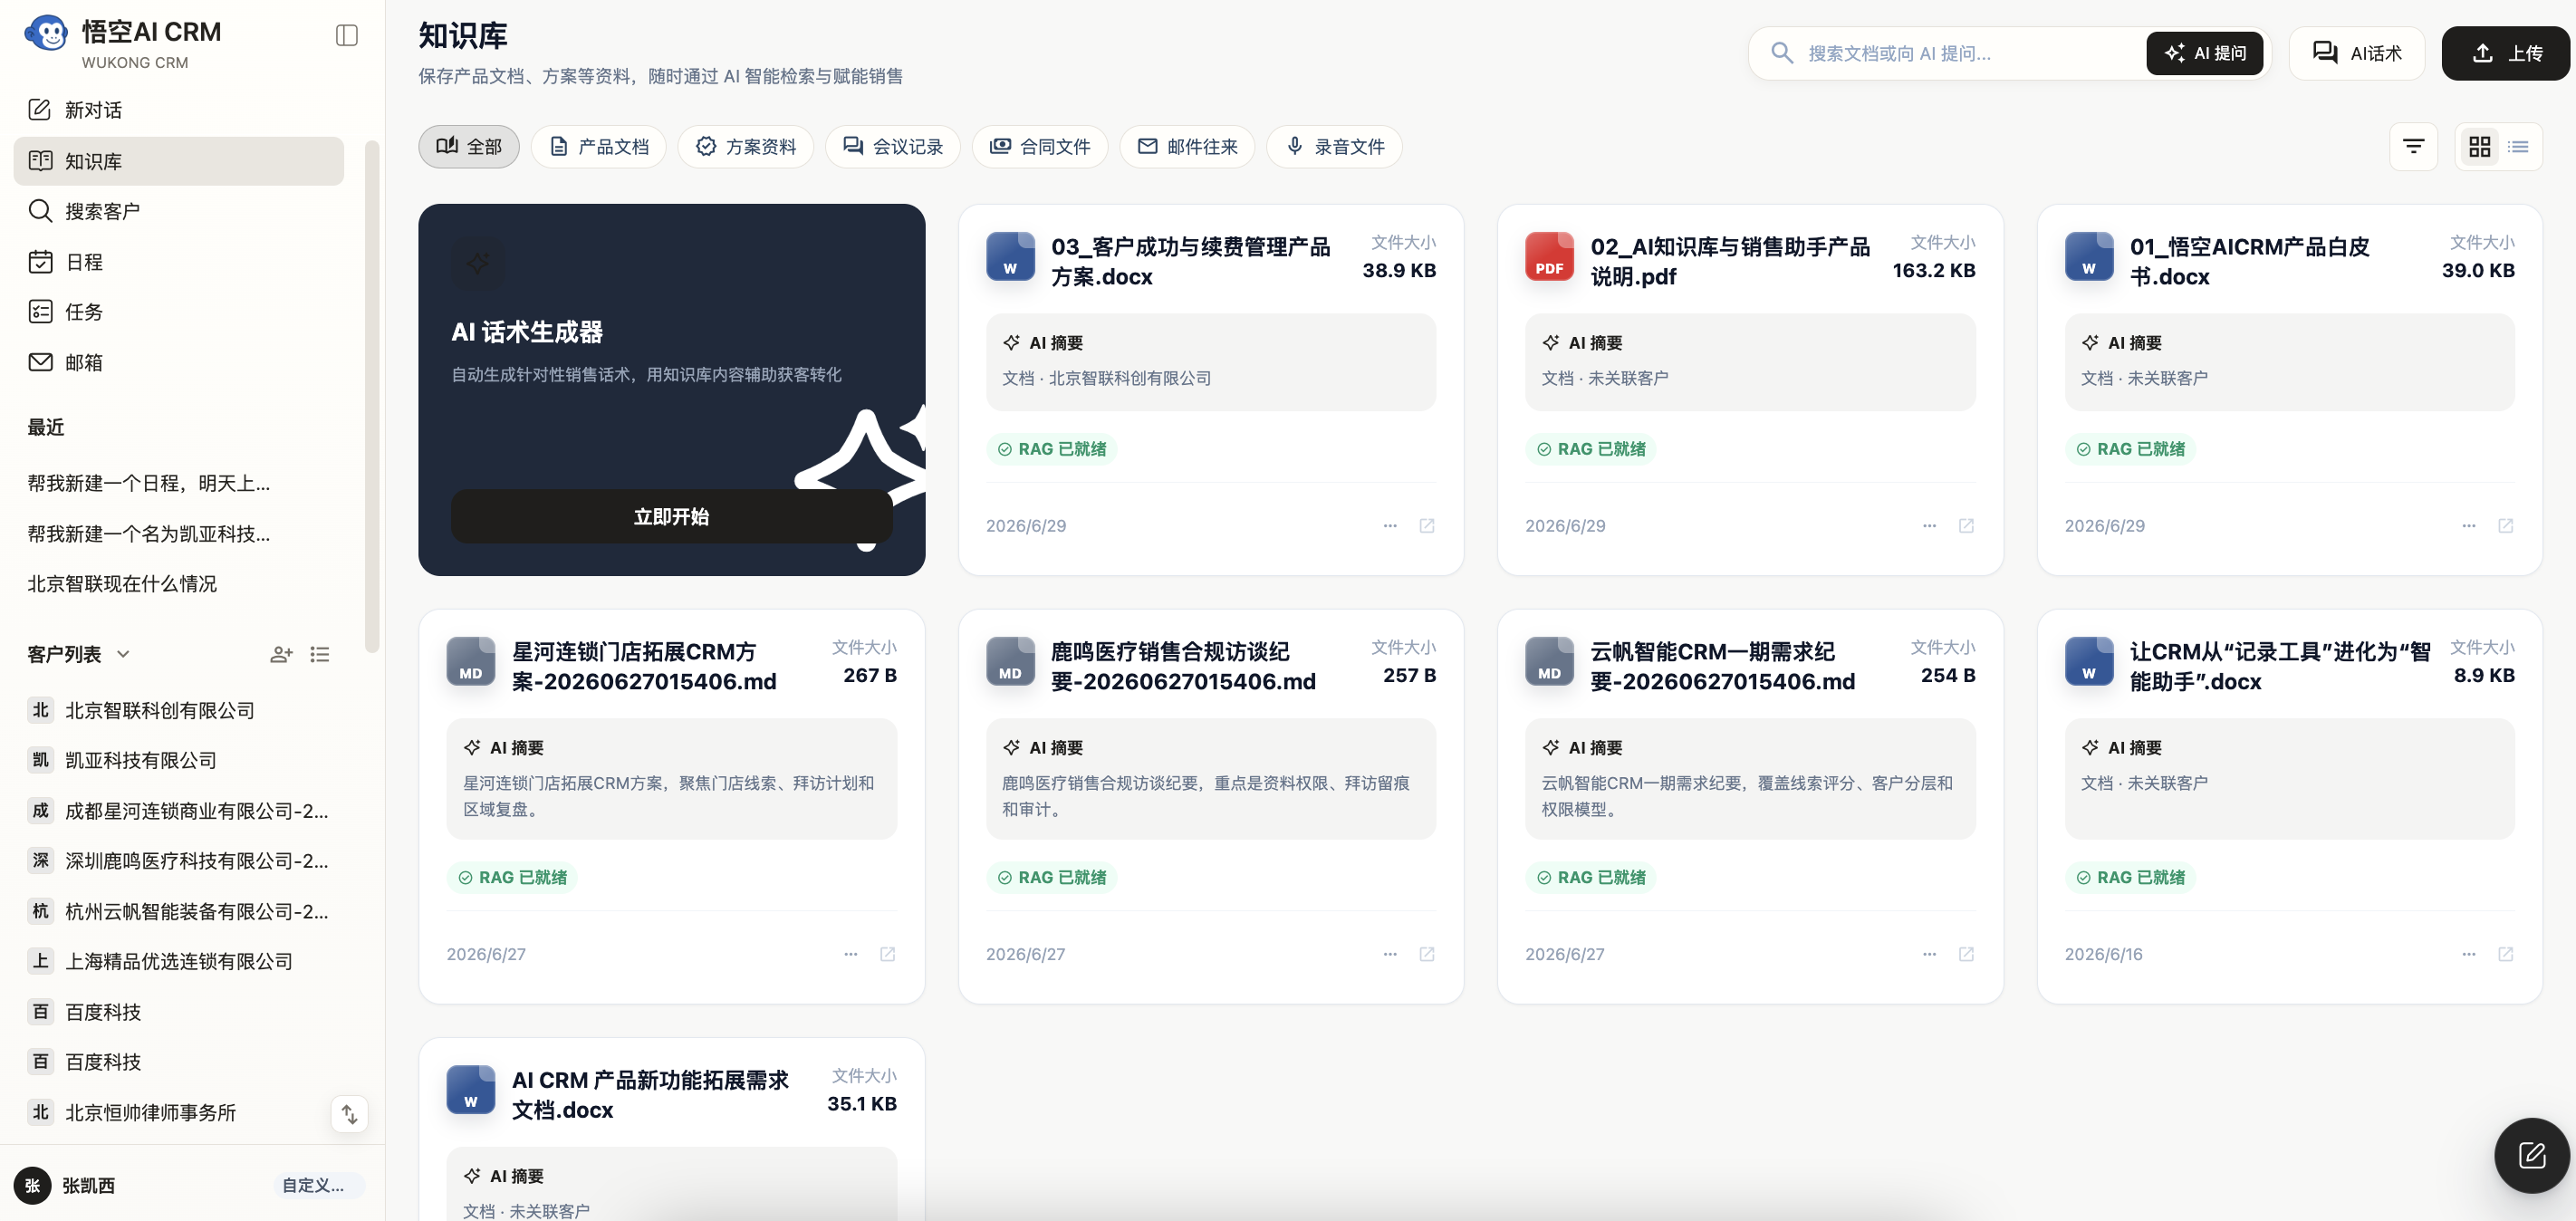Viewport: 2576px width, 1221px height.
Task: Select customer 凯亚科技有限公司
Action: (178, 760)
